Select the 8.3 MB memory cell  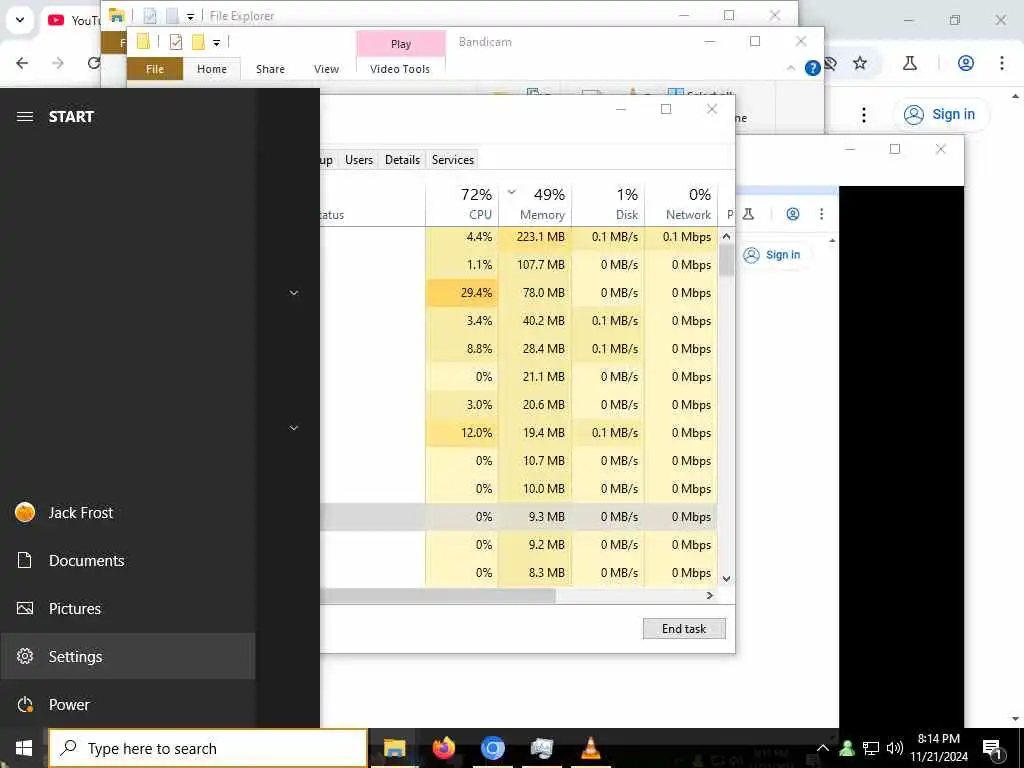536,573
